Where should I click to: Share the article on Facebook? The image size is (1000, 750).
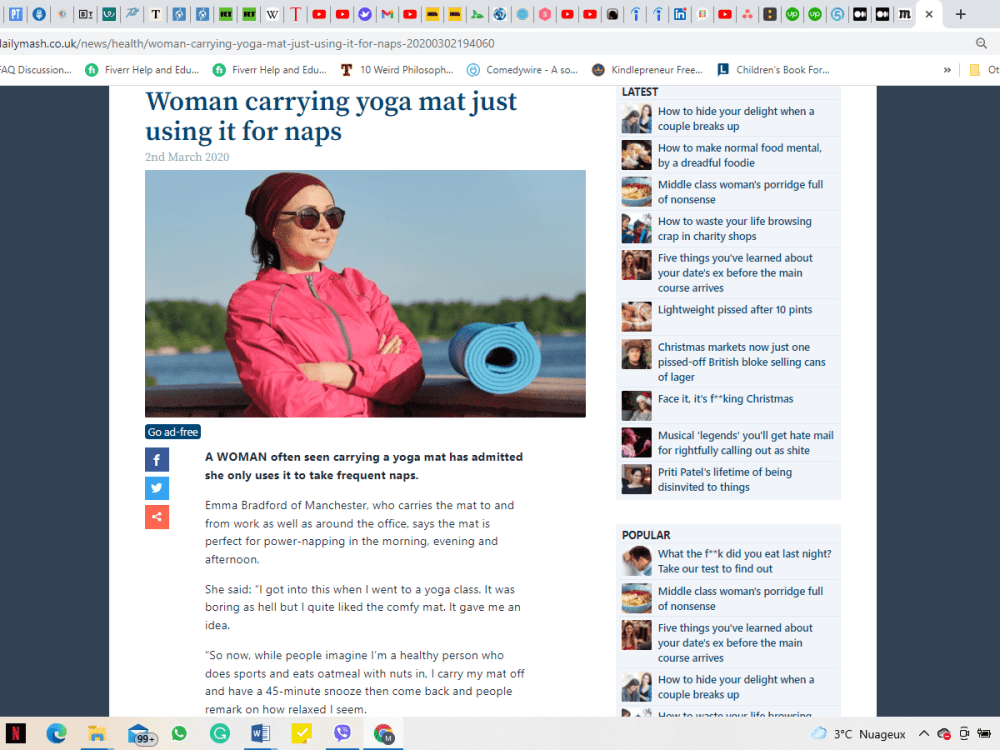(x=157, y=460)
